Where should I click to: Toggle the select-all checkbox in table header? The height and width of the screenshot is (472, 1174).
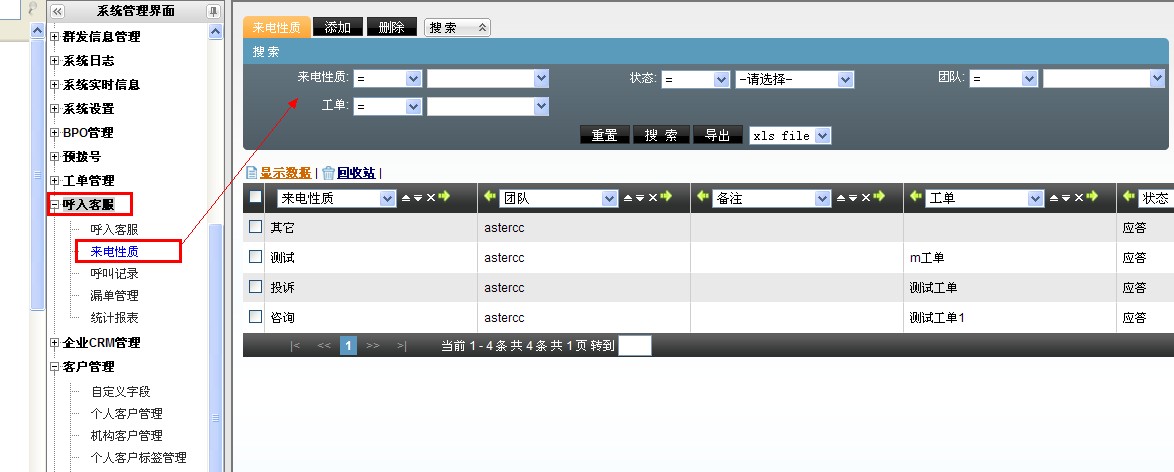pos(255,198)
